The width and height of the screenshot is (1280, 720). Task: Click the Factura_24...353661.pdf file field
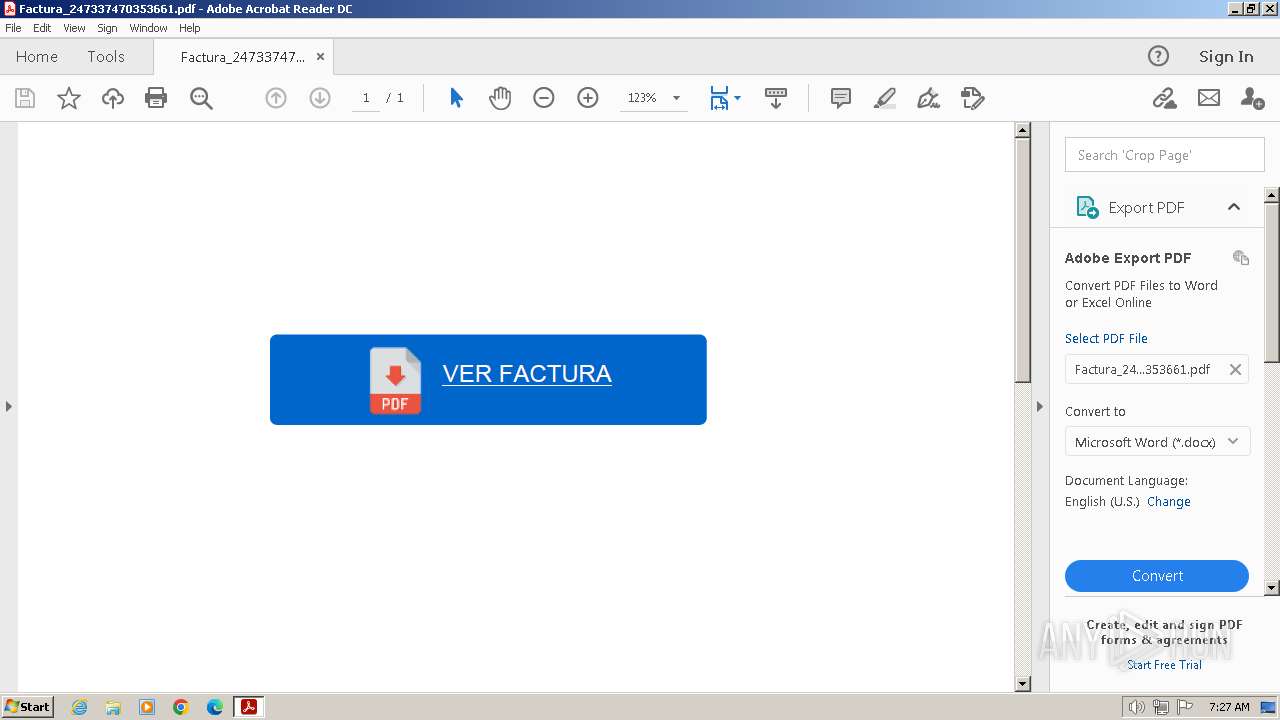1157,369
